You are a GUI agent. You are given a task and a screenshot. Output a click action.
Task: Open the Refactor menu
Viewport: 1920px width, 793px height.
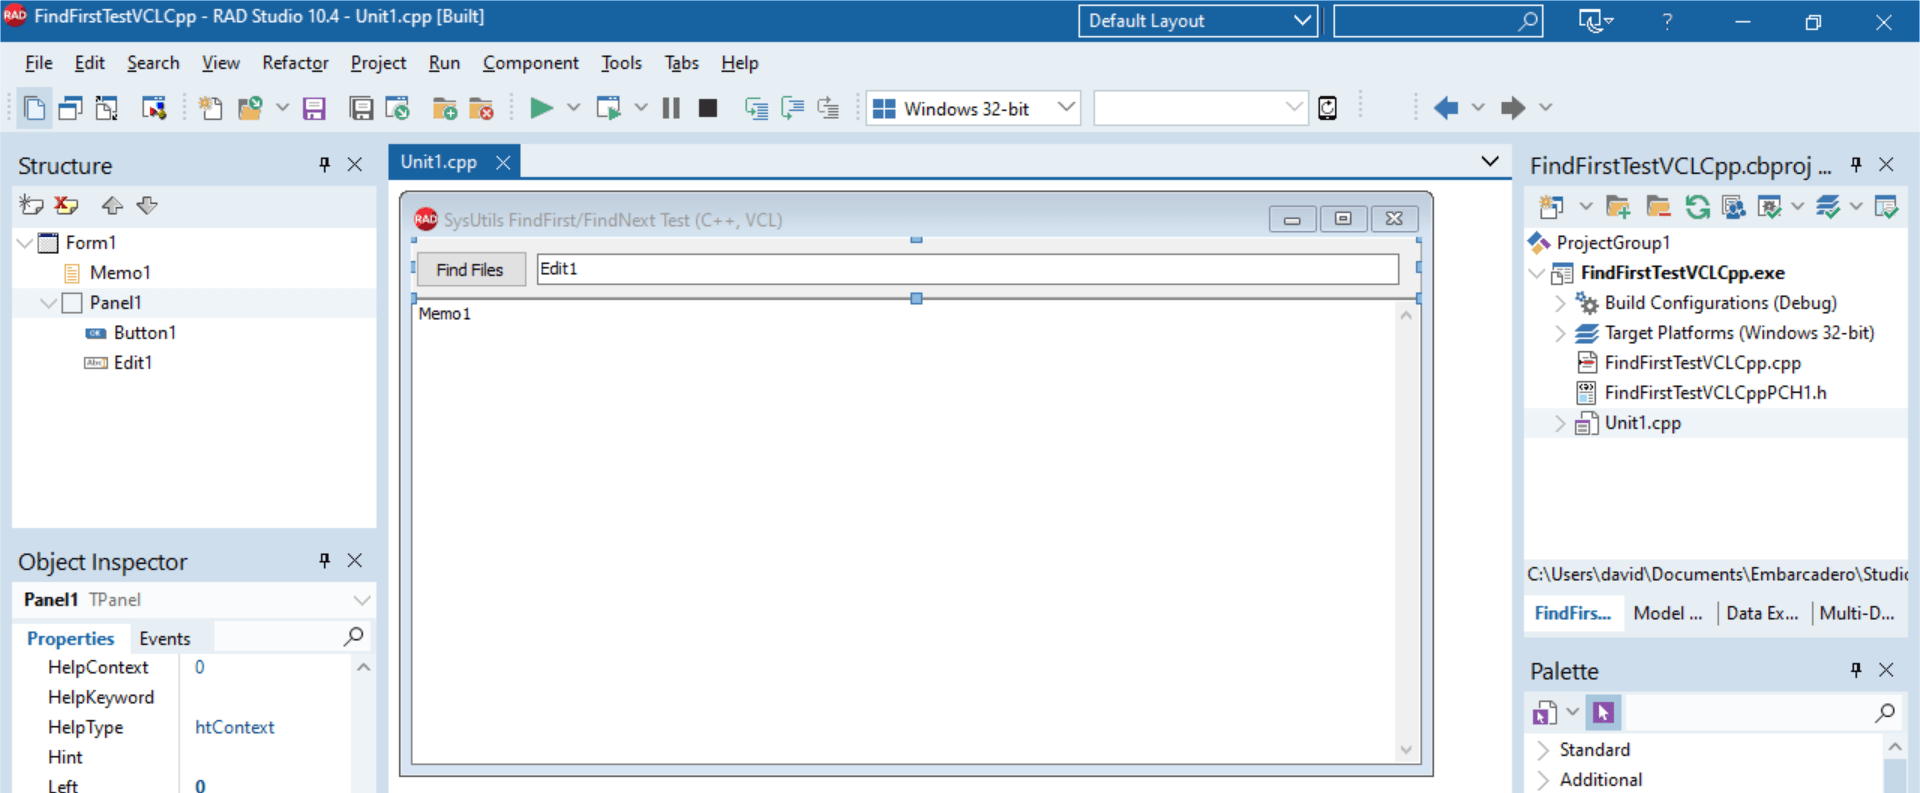coord(295,63)
